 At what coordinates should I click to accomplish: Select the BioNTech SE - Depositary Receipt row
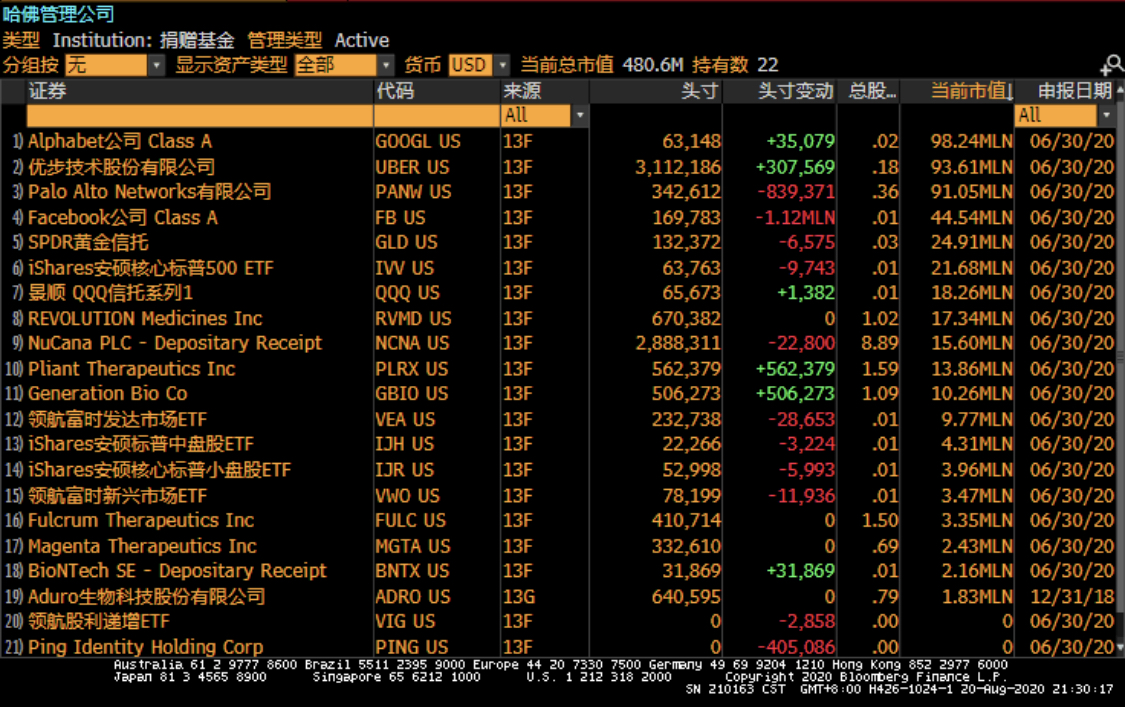560,571
